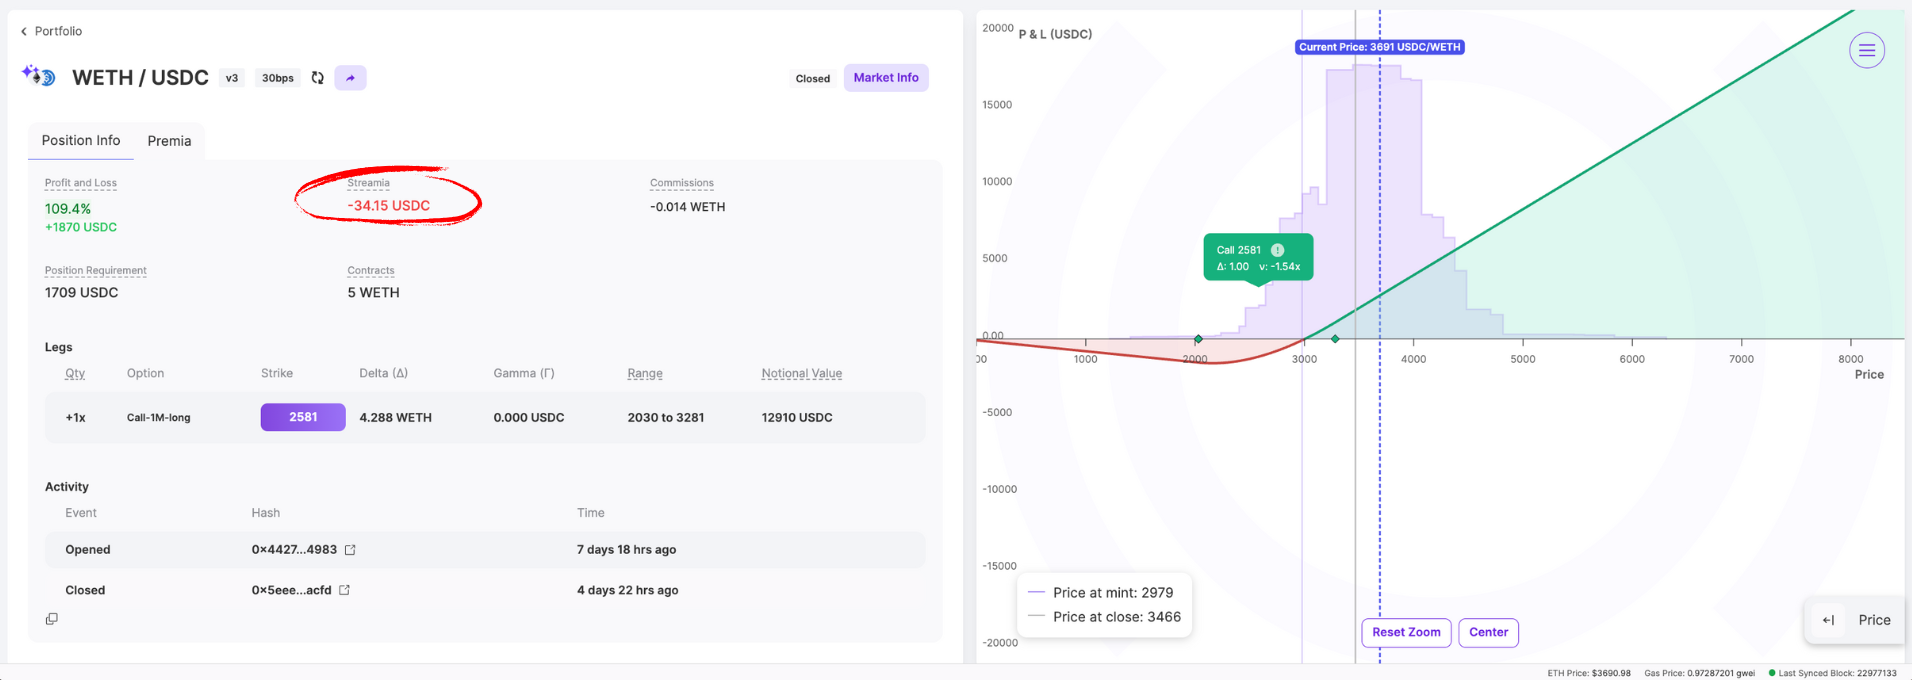Click the -34.15 USDC Streamia value
This screenshot has width=1912, height=681.
point(389,206)
